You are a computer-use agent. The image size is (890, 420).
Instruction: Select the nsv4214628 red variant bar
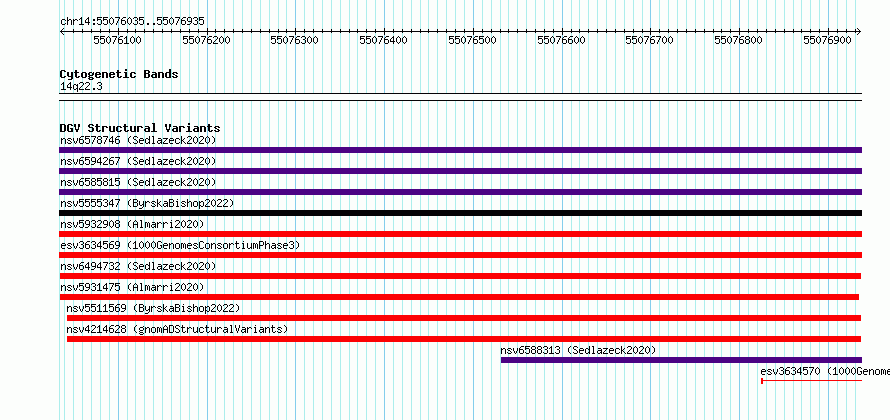[x=464, y=339]
